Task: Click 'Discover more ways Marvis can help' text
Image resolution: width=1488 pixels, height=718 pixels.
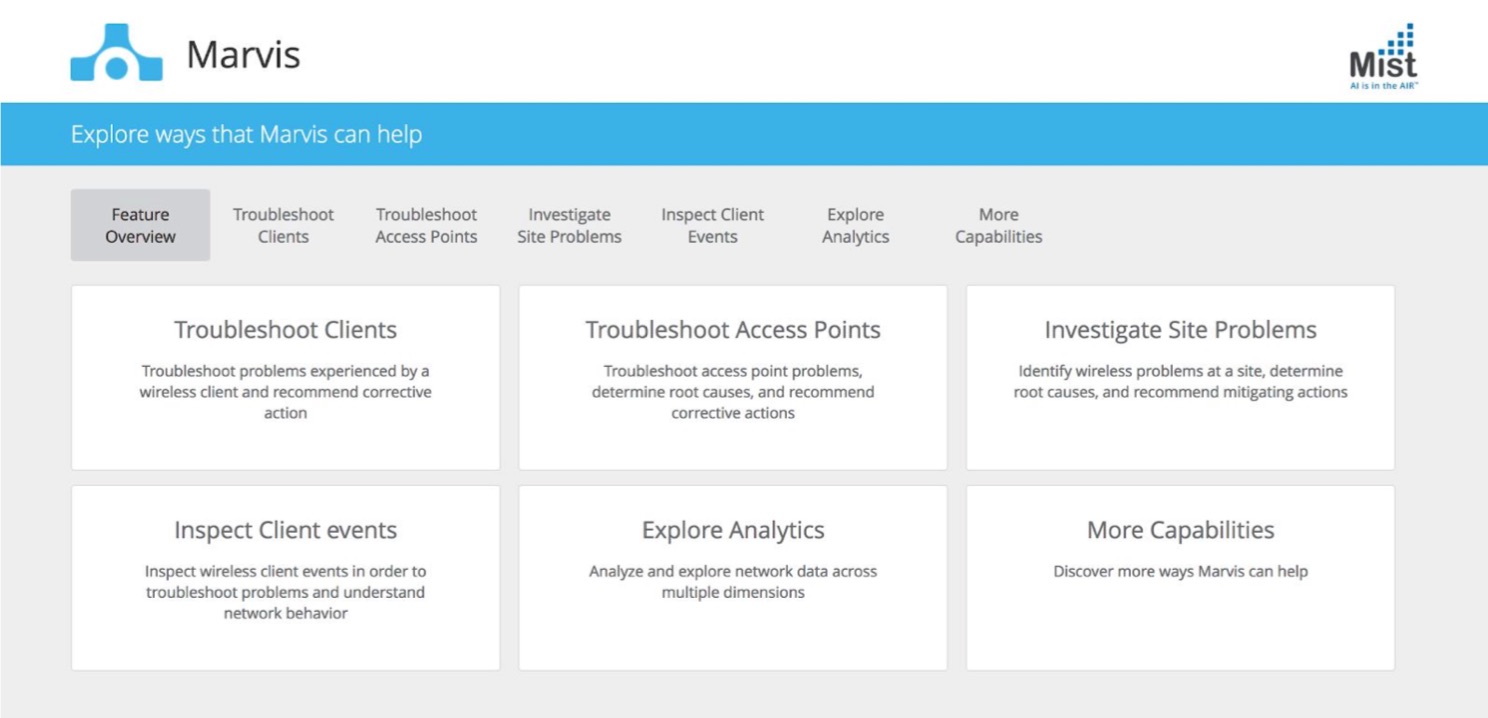Action: [x=1180, y=572]
